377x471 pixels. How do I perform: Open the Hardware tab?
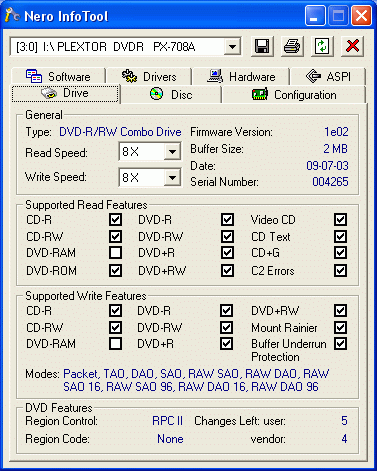coord(241,76)
